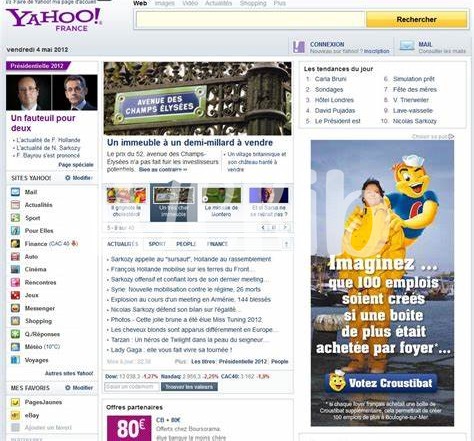Open trend Nicolas Sarkozy
Image resolution: width=474 pixels, height=441 pixels.
pyautogui.click(x=414, y=121)
